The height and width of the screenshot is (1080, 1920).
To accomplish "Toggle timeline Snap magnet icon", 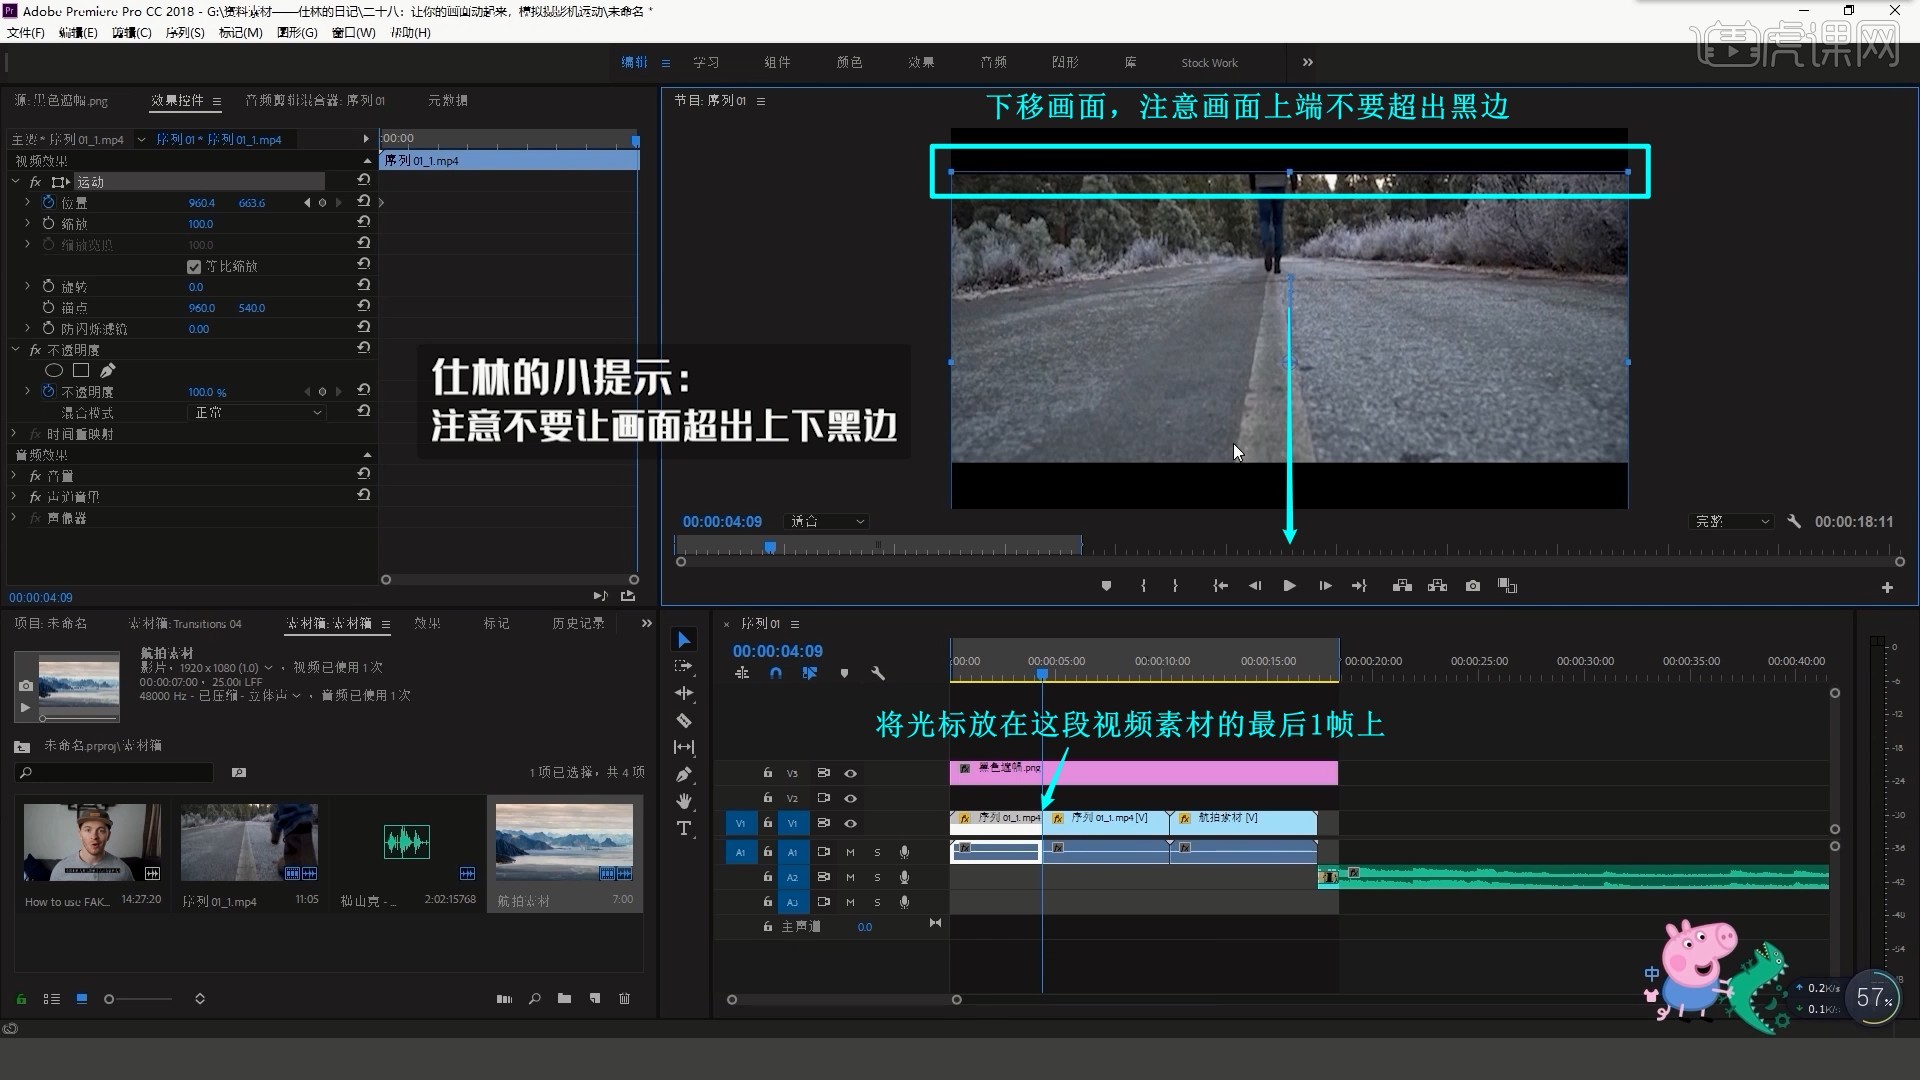I will 776,674.
